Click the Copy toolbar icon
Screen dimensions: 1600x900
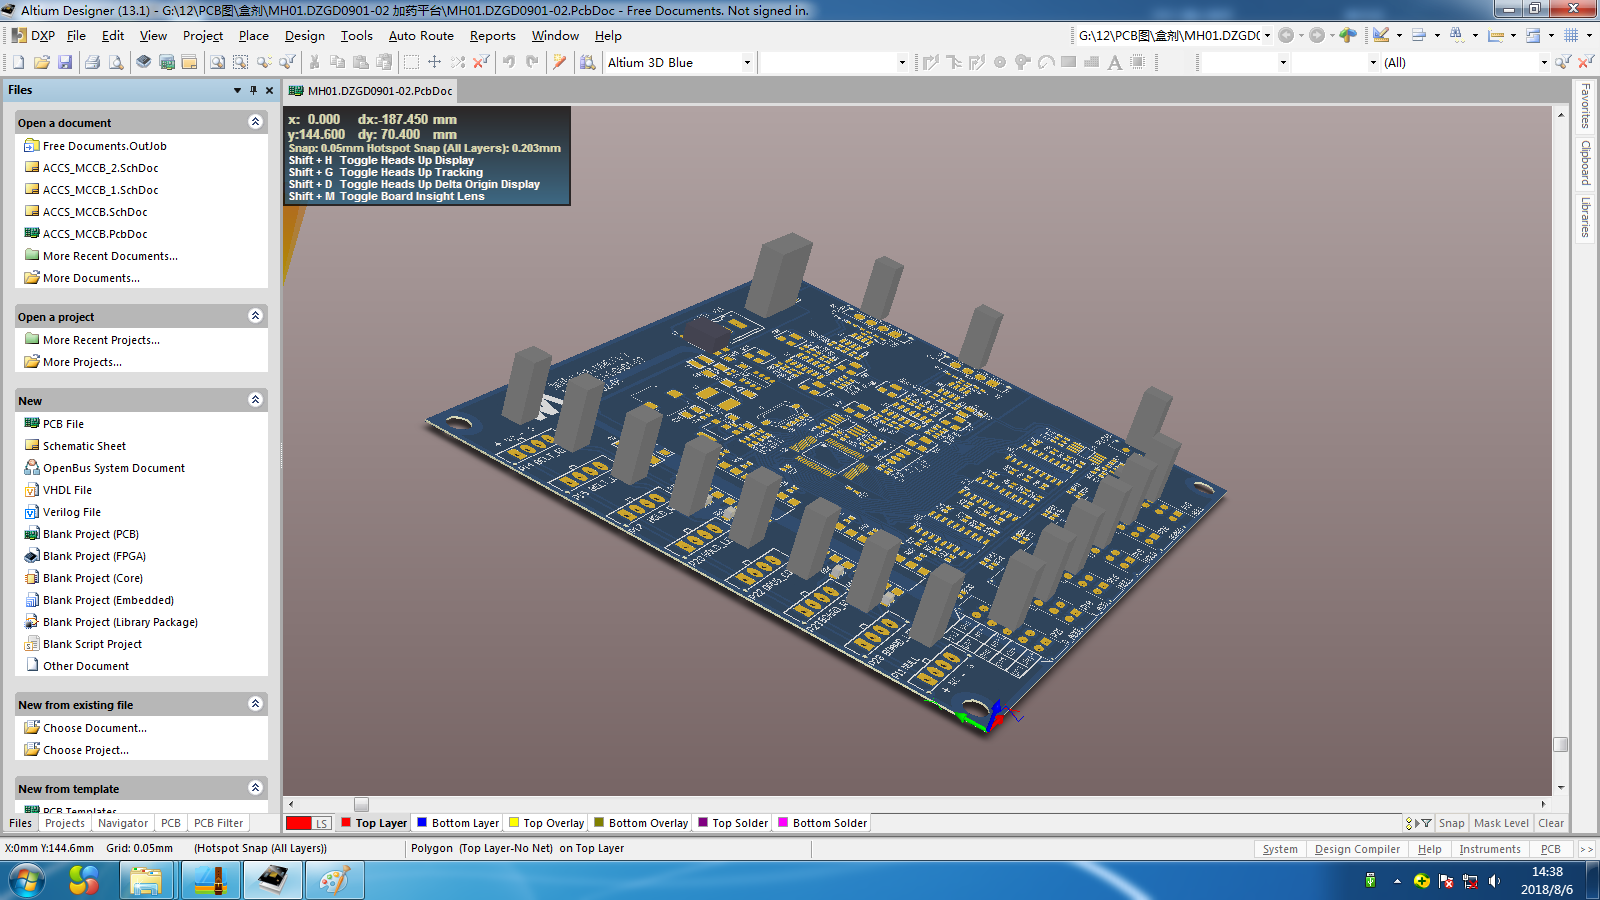pyautogui.click(x=337, y=62)
